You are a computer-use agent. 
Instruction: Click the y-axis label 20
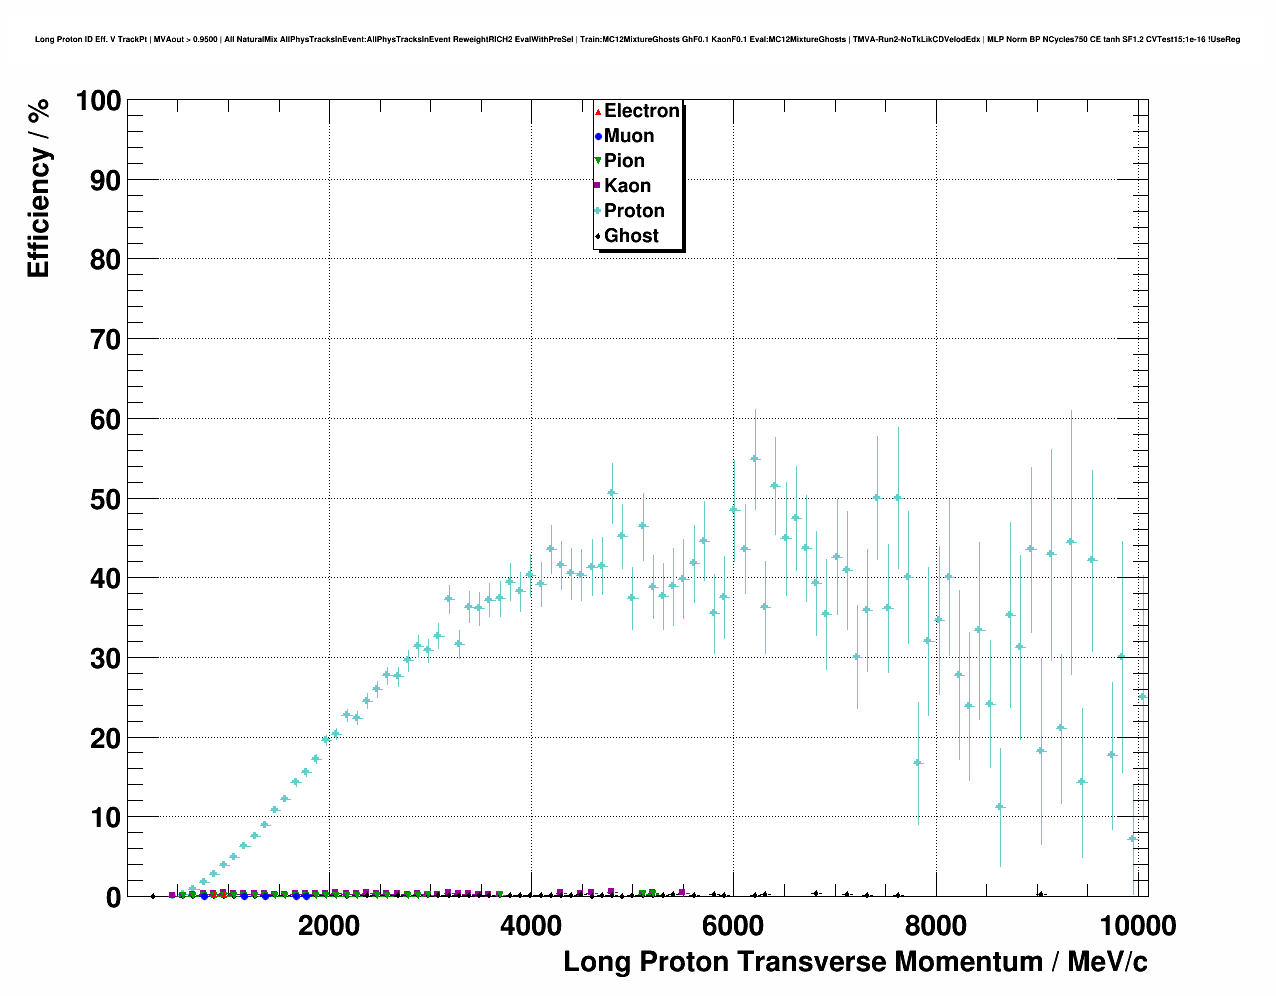[x=106, y=739]
